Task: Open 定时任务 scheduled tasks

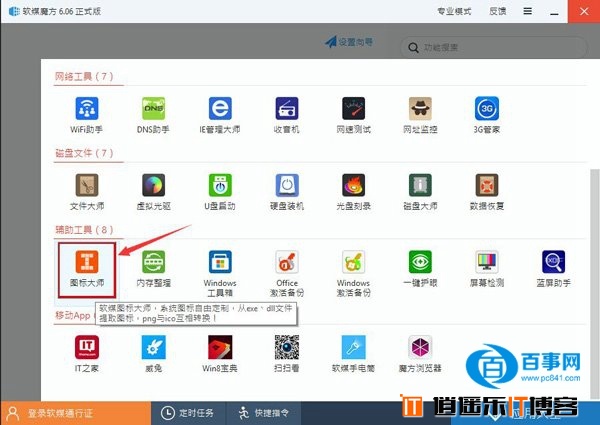Action: (188, 413)
